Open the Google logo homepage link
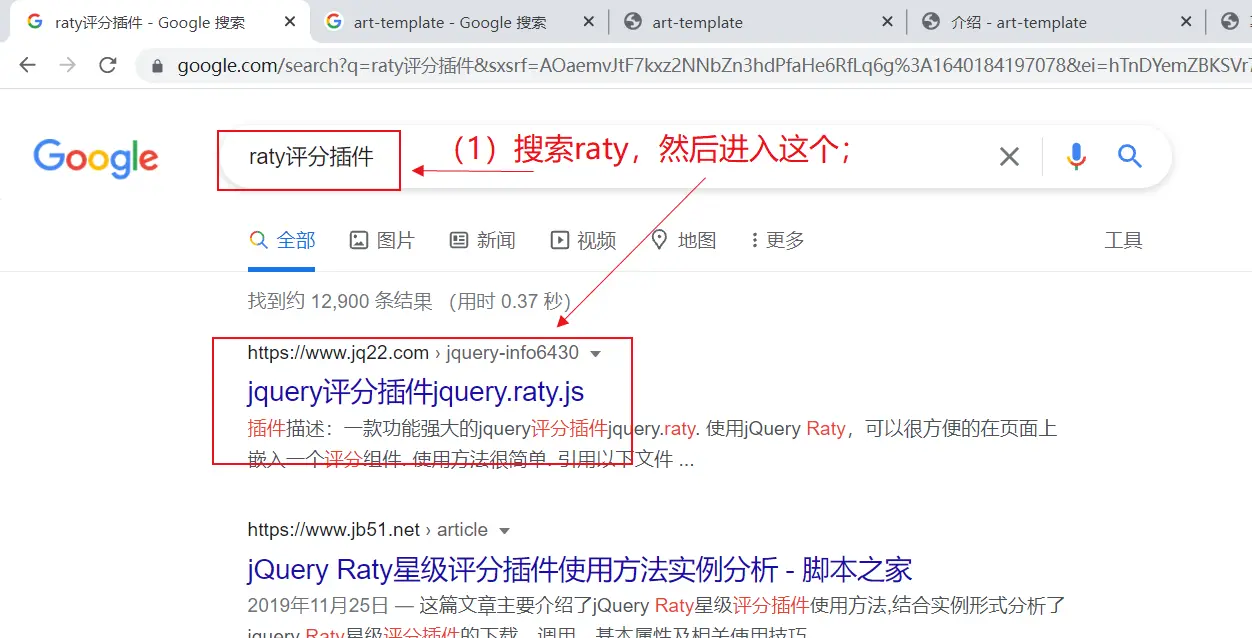 96,158
